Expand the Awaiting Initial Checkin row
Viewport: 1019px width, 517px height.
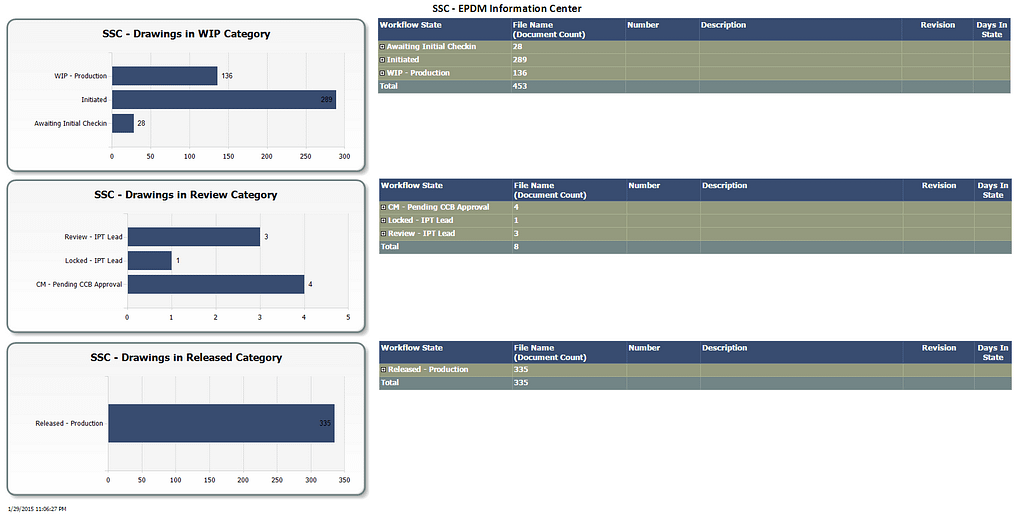382,47
